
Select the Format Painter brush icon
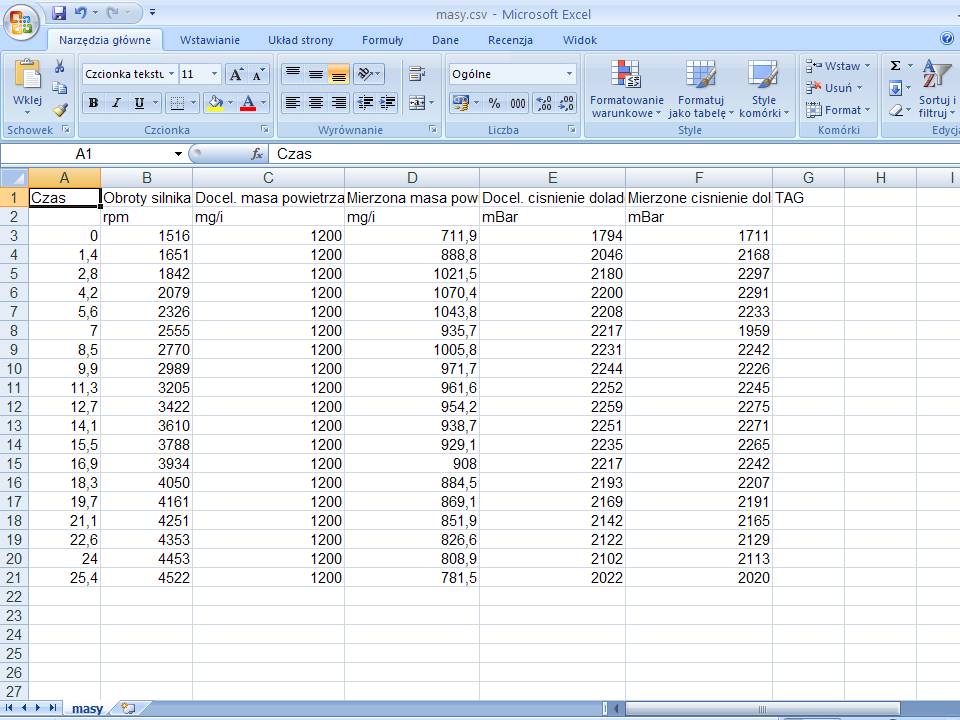tap(59, 110)
